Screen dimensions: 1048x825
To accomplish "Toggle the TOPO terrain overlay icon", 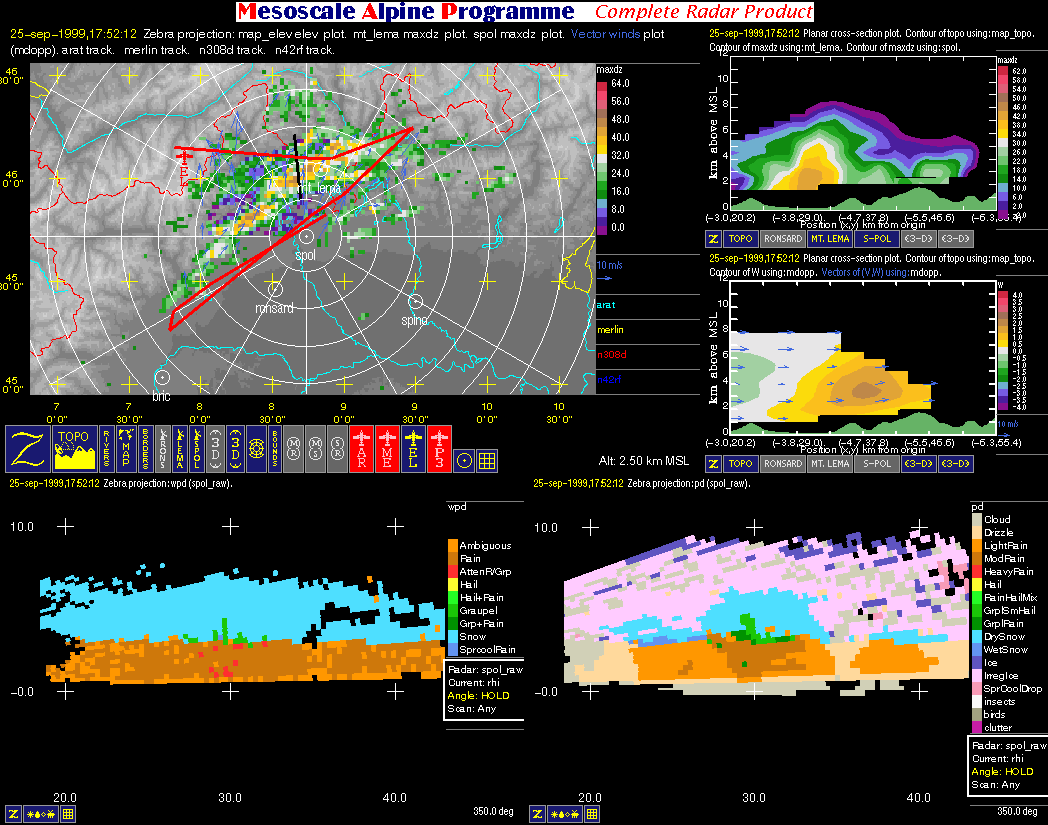I will pos(75,449).
